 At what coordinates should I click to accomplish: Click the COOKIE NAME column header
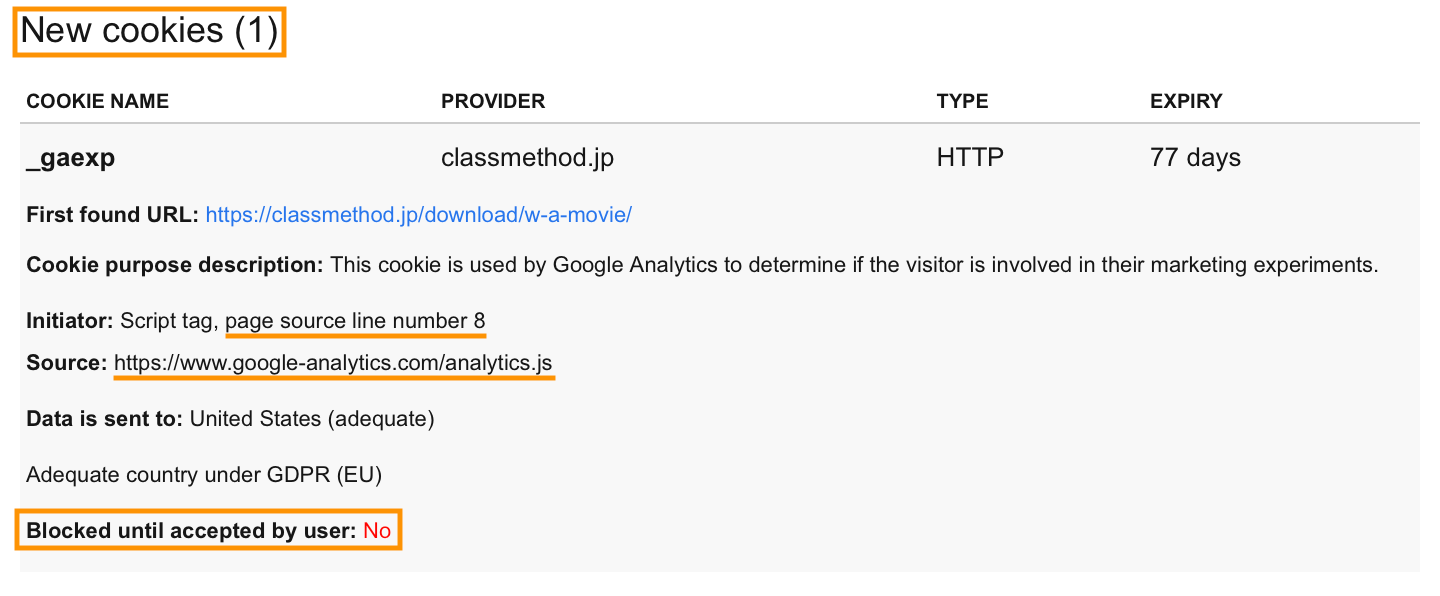[x=97, y=101]
